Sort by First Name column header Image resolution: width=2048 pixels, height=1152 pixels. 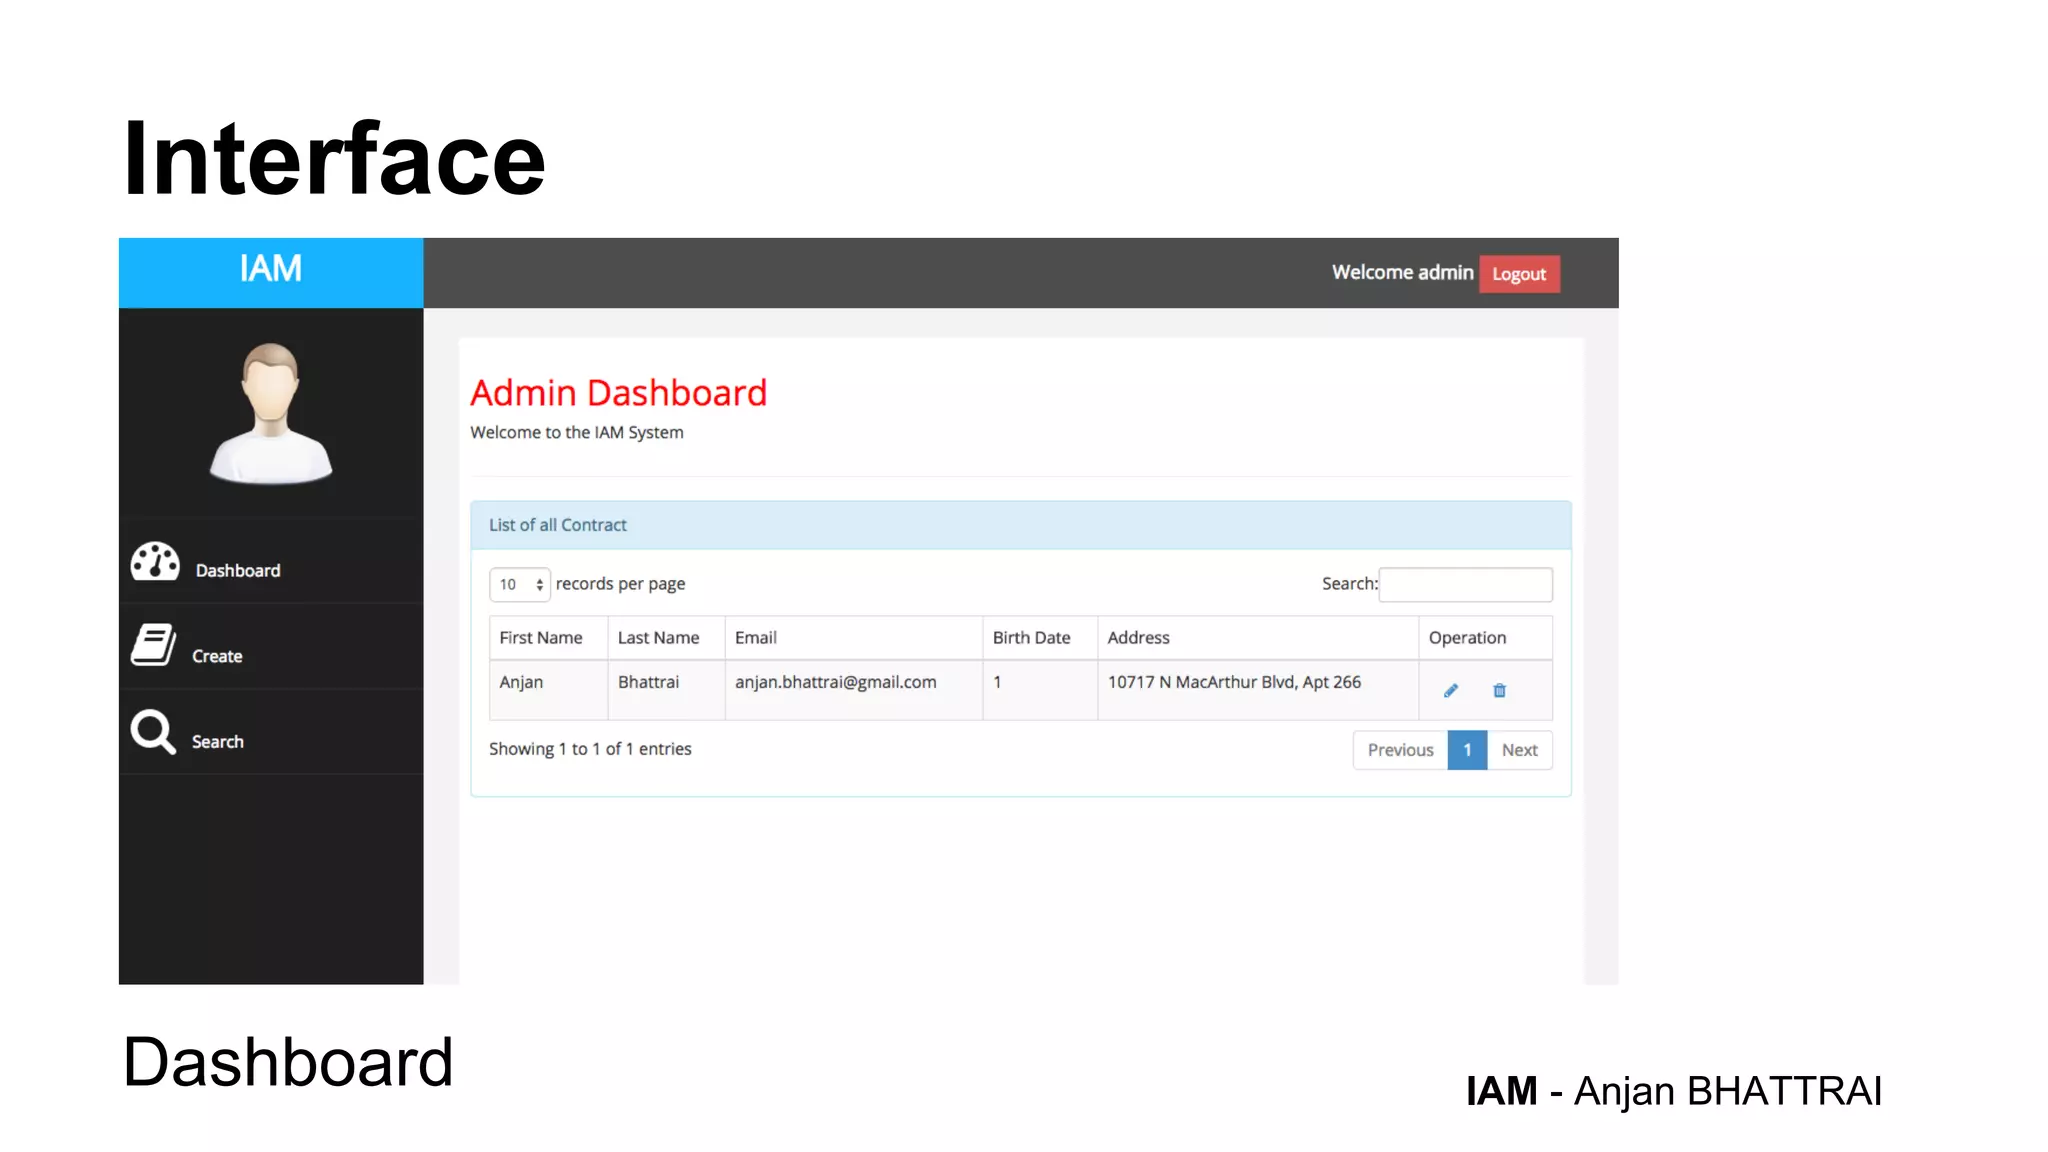(548, 638)
